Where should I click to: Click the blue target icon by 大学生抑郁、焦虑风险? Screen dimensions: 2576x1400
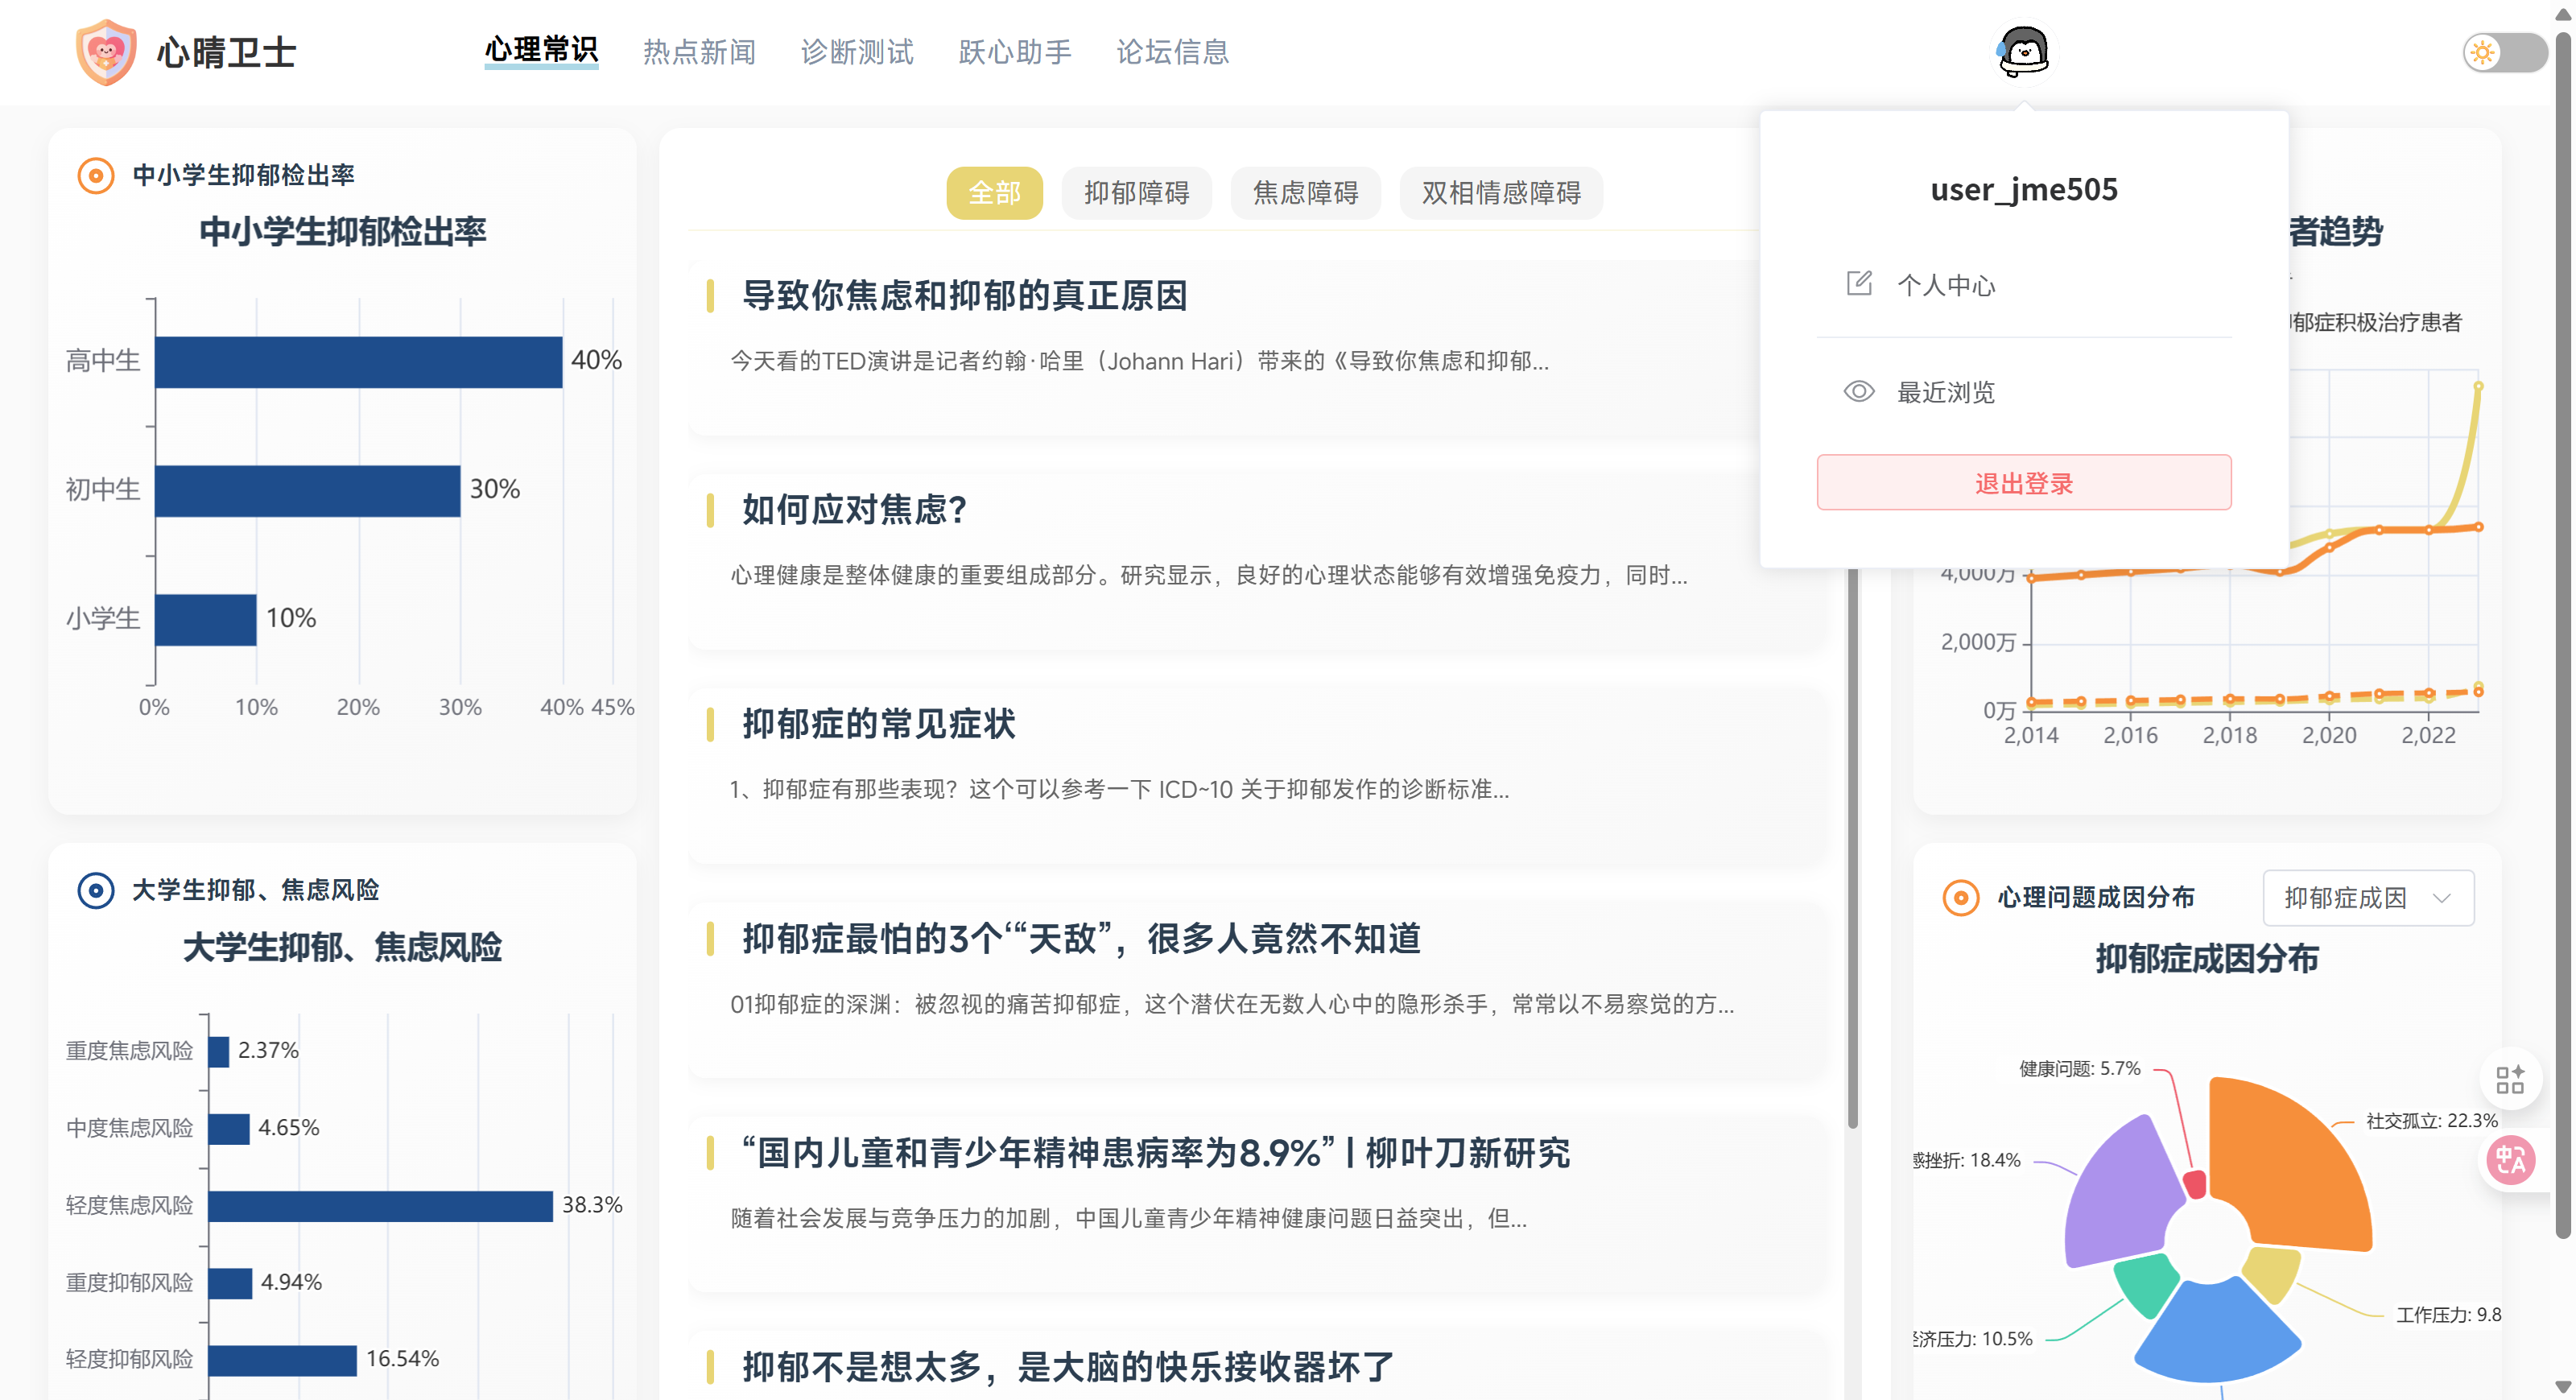click(x=96, y=890)
